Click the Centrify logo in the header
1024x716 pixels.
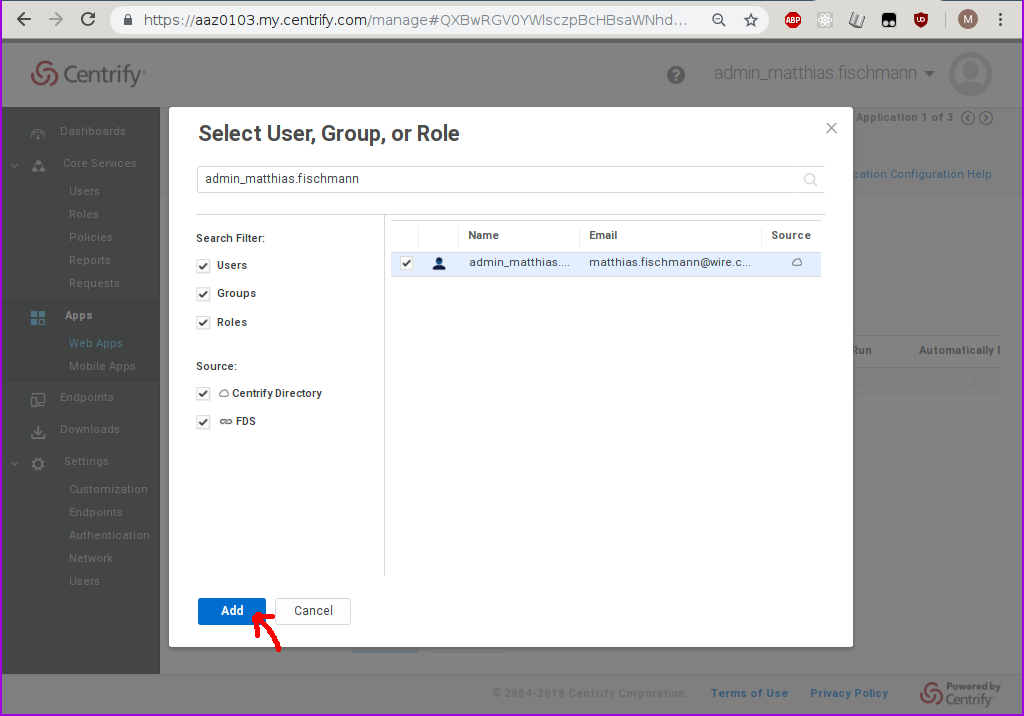[x=88, y=74]
